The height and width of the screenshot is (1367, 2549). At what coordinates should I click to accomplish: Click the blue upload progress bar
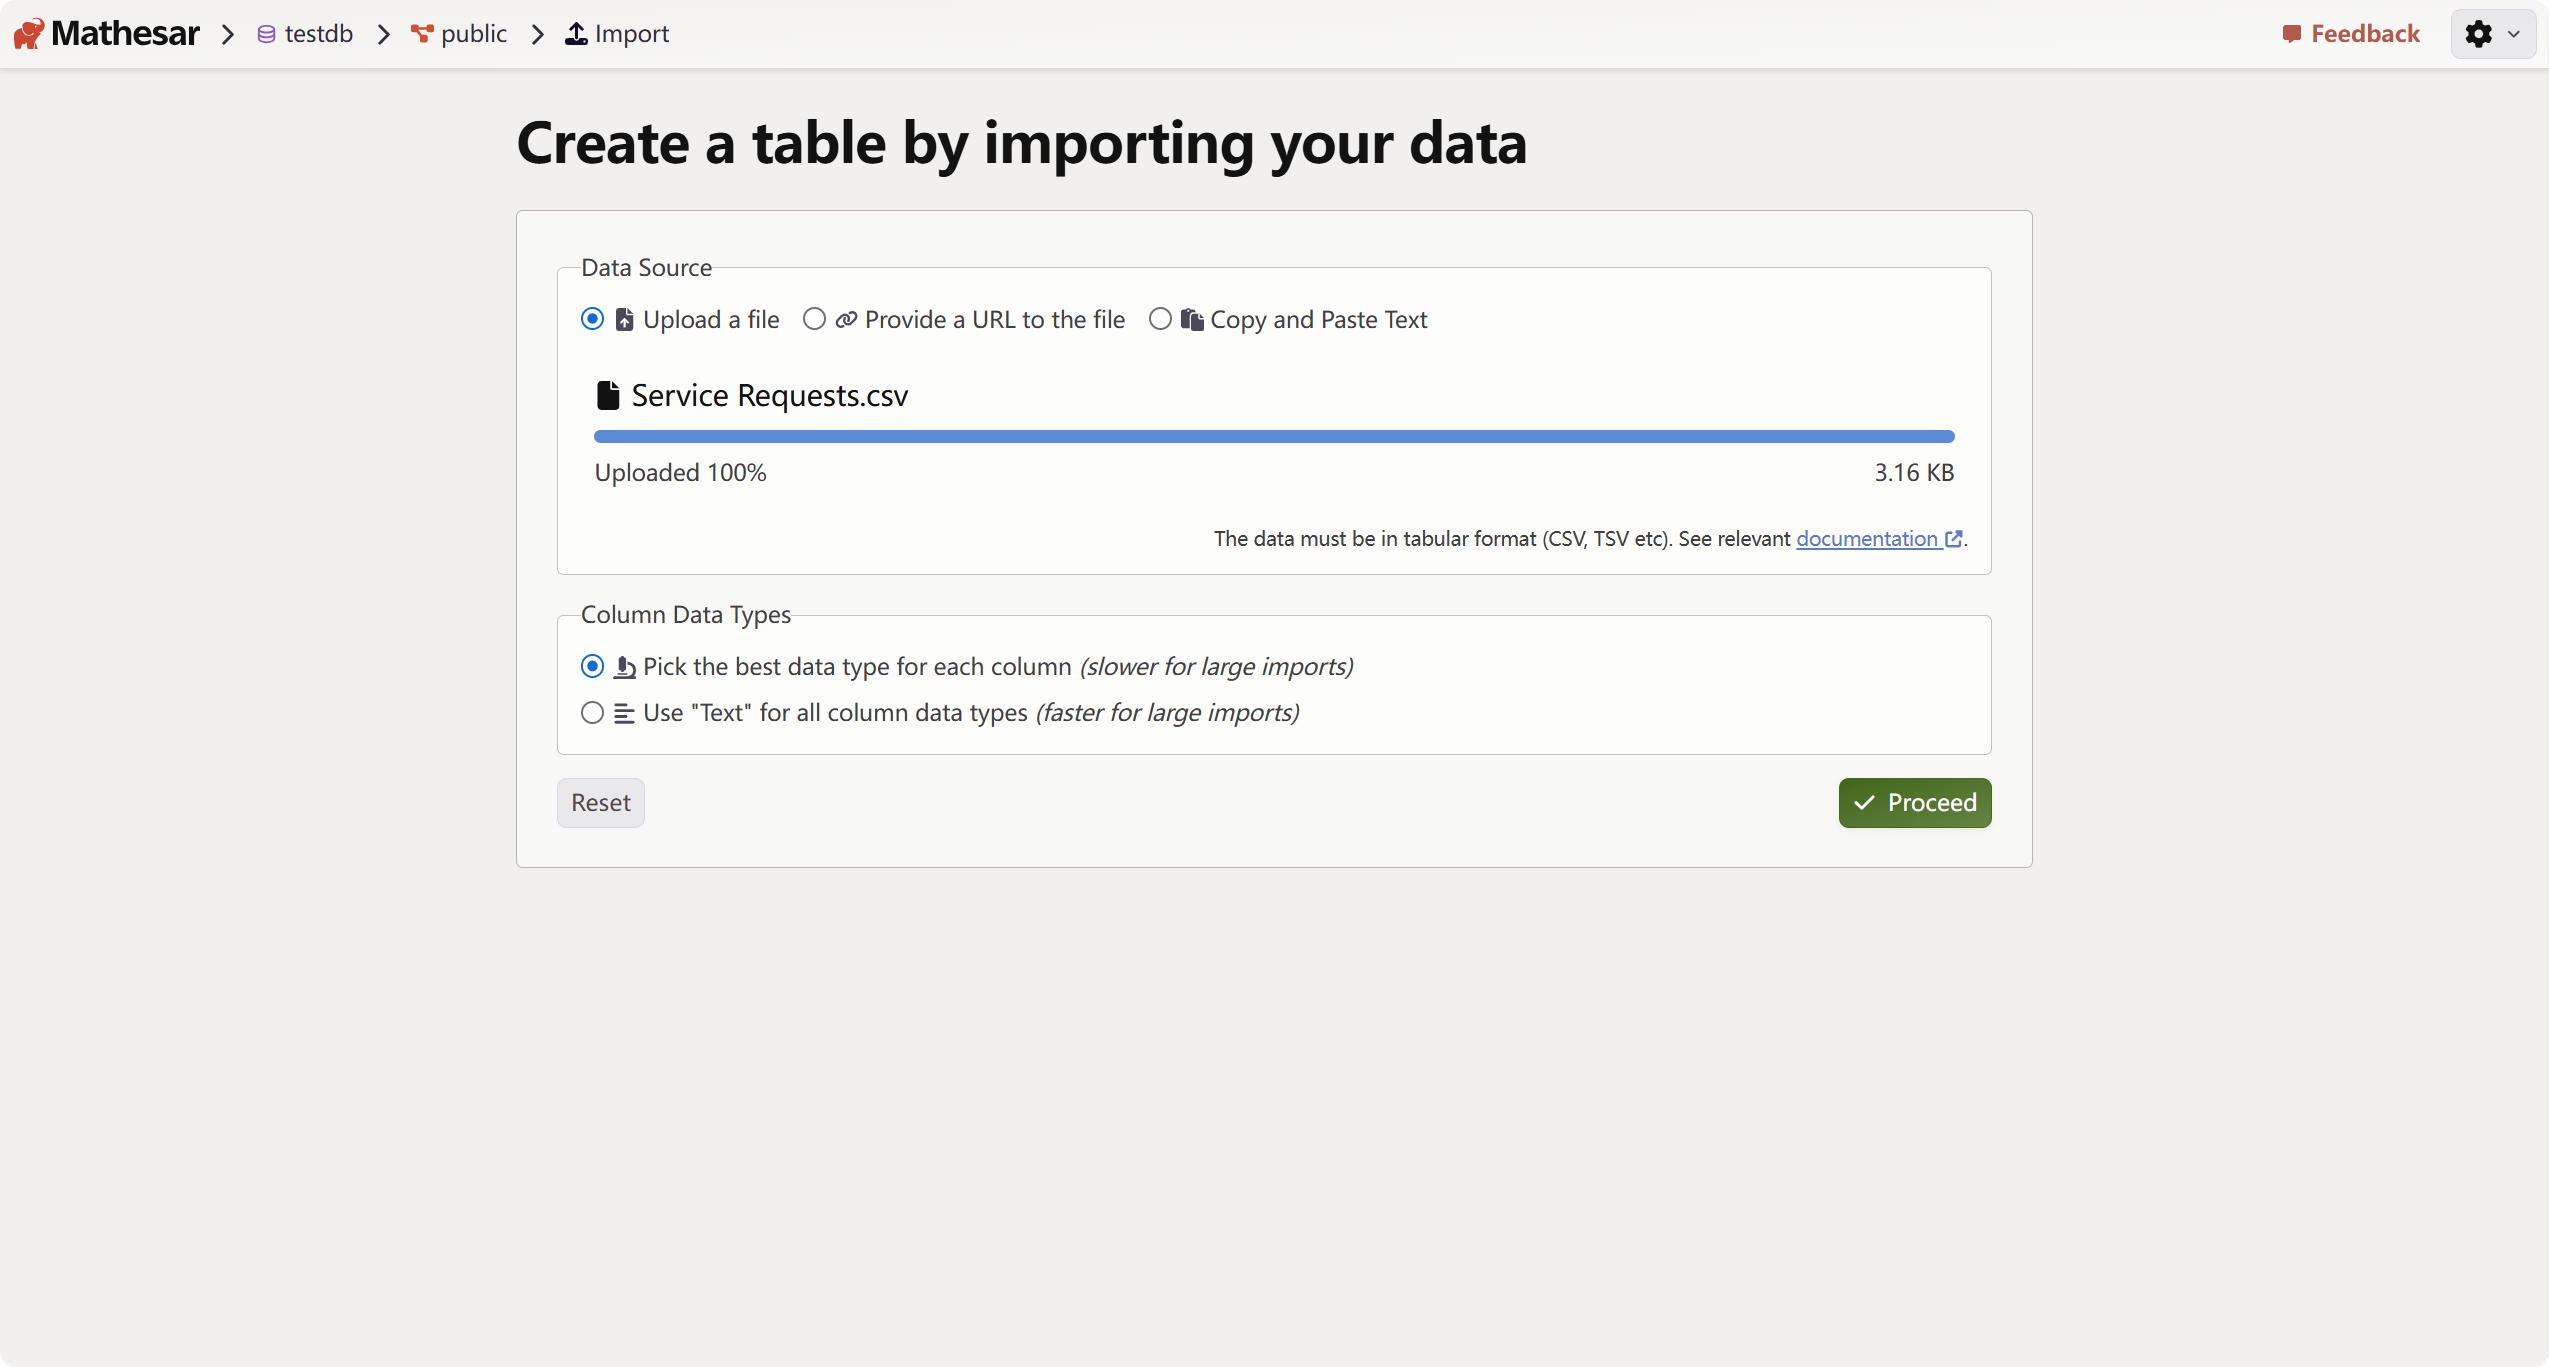click(1273, 436)
